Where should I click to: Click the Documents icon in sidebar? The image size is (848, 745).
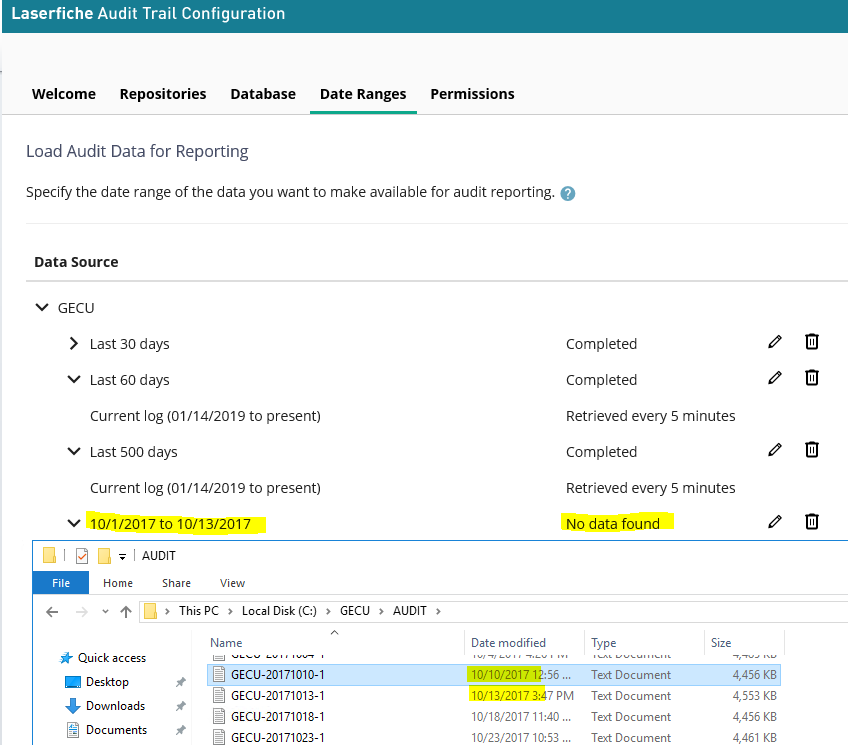click(72, 730)
